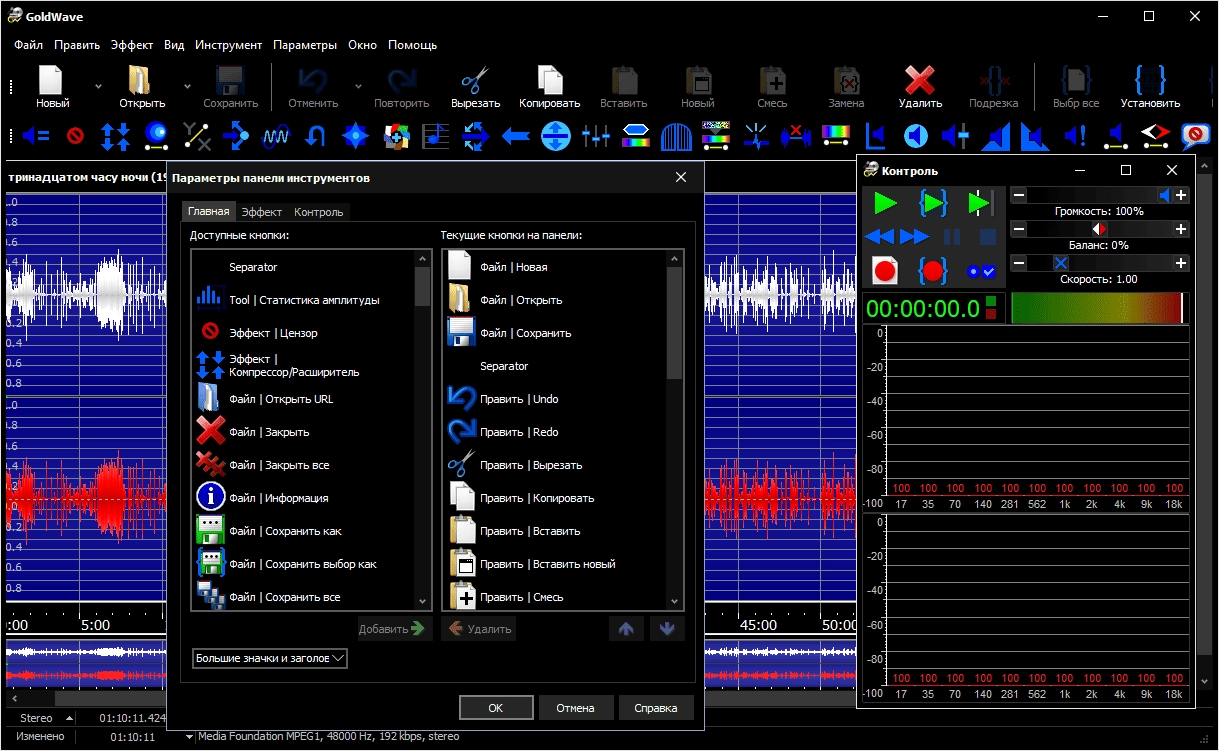
Task: Switch to the Эффект tab in dialog
Action: [262, 212]
